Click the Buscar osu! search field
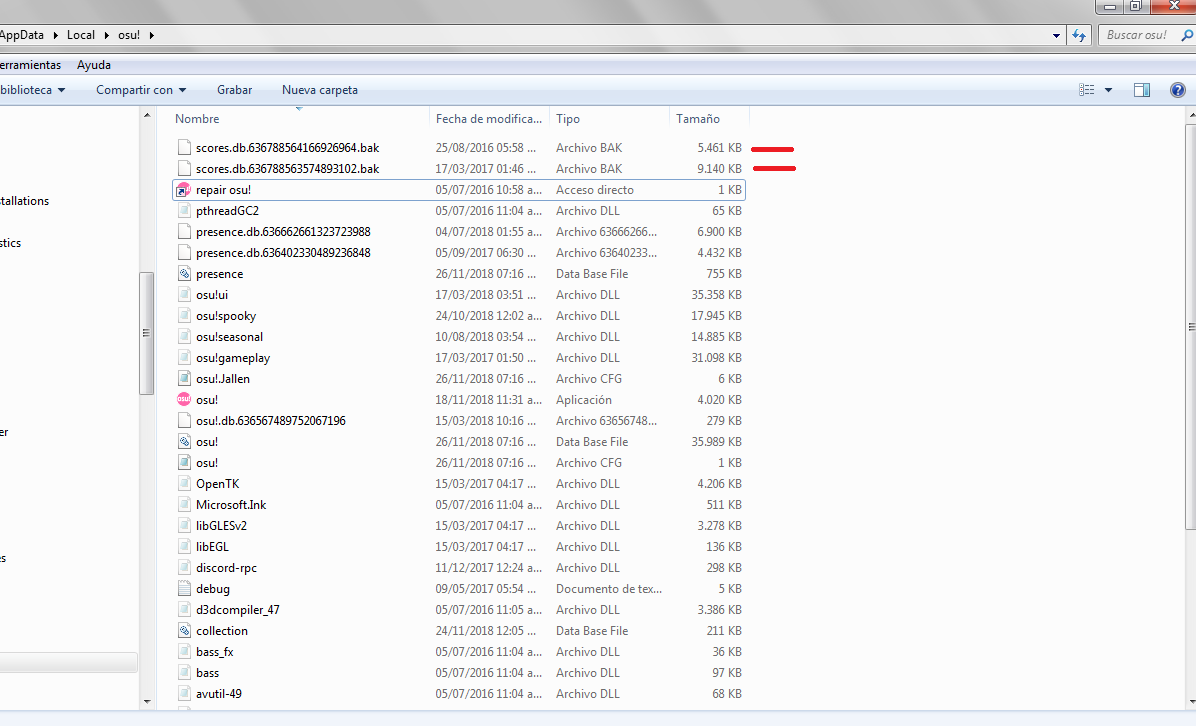 (1138, 35)
